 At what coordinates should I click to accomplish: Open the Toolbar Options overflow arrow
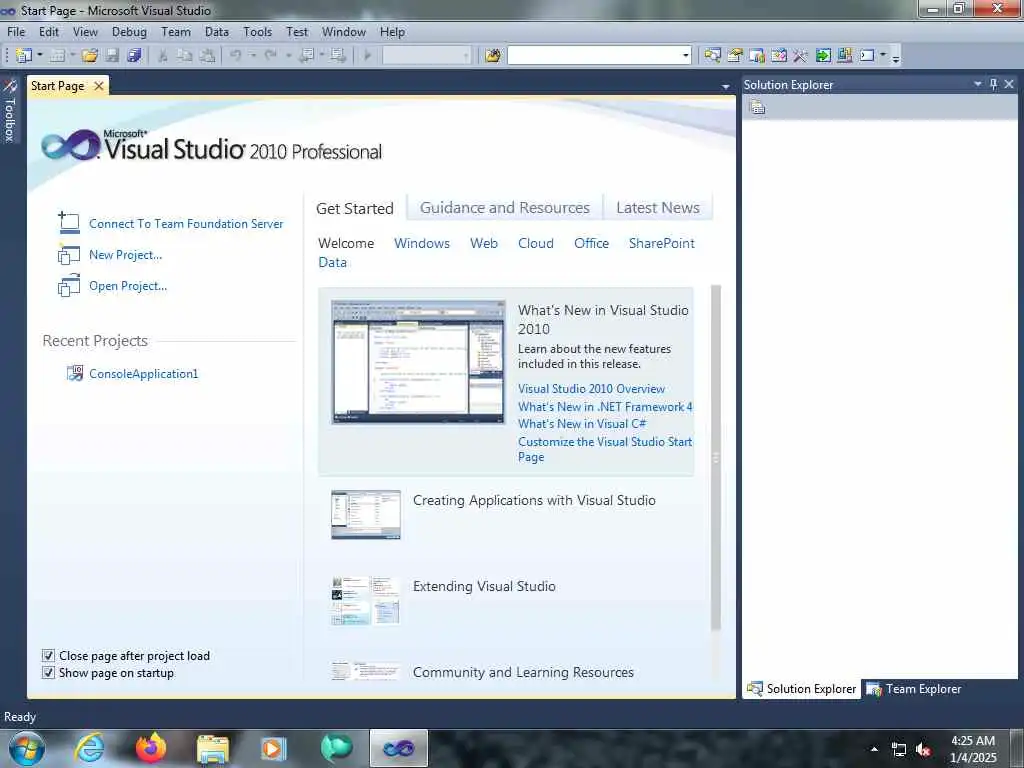point(896,57)
